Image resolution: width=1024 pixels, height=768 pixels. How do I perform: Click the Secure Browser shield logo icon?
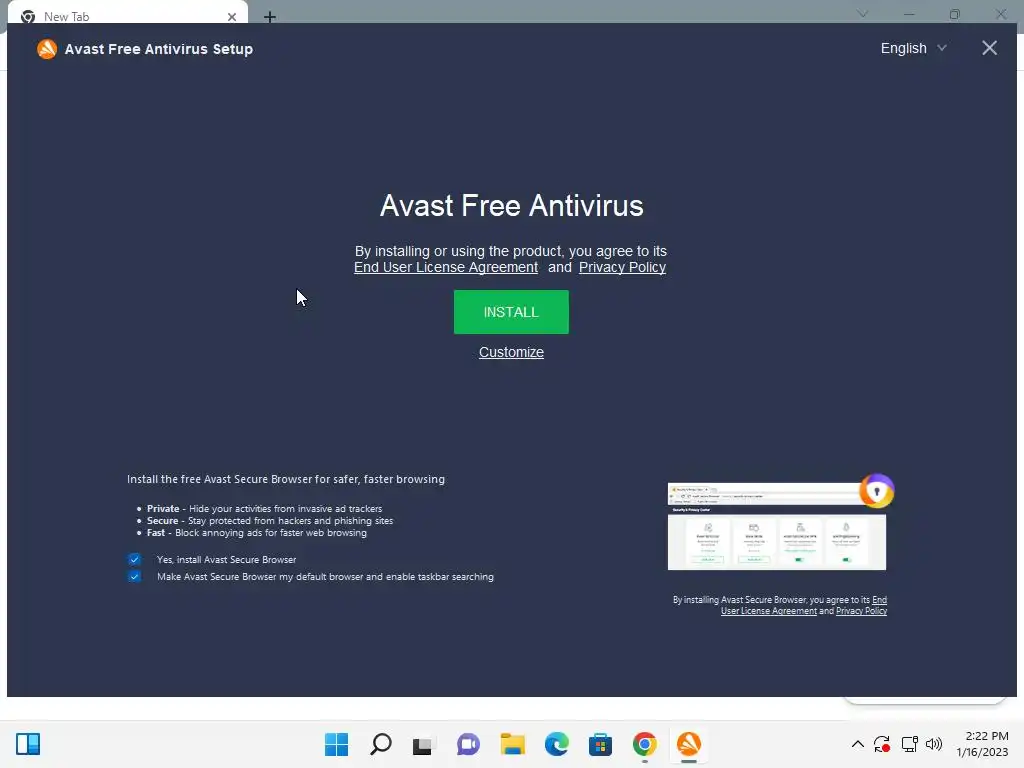coord(876,491)
